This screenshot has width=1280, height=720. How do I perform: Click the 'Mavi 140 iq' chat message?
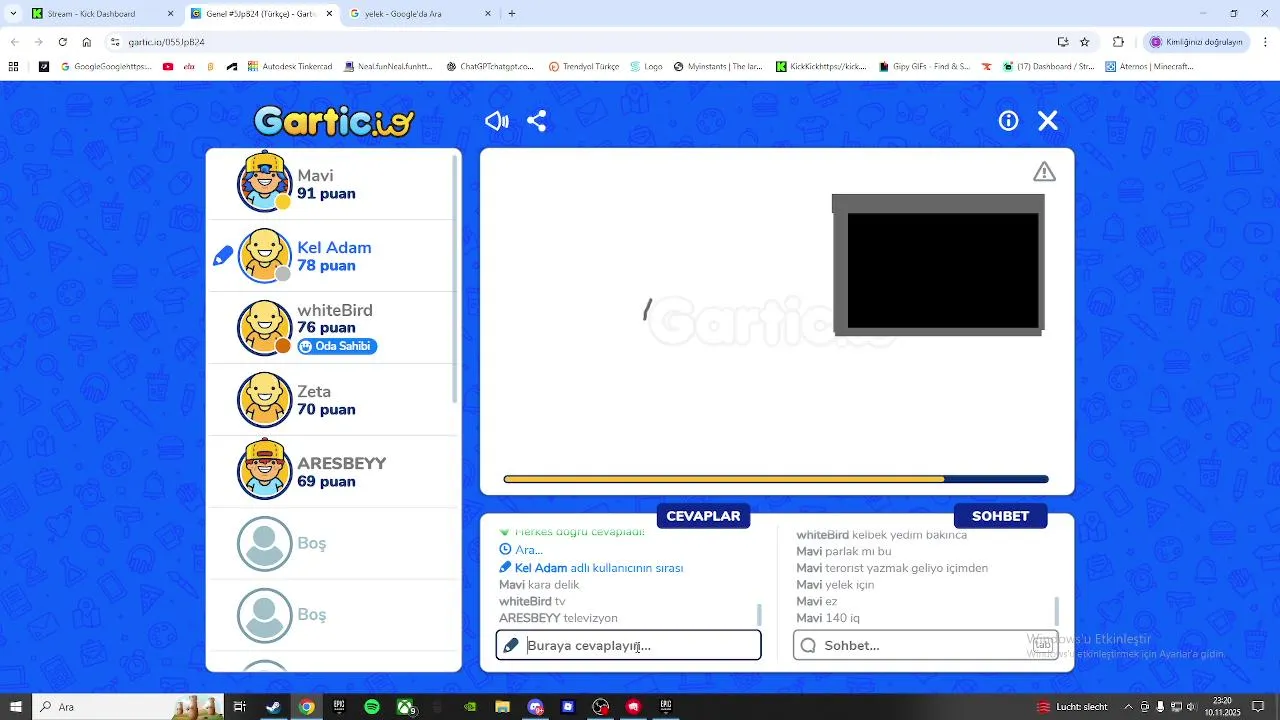click(x=830, y=618)
